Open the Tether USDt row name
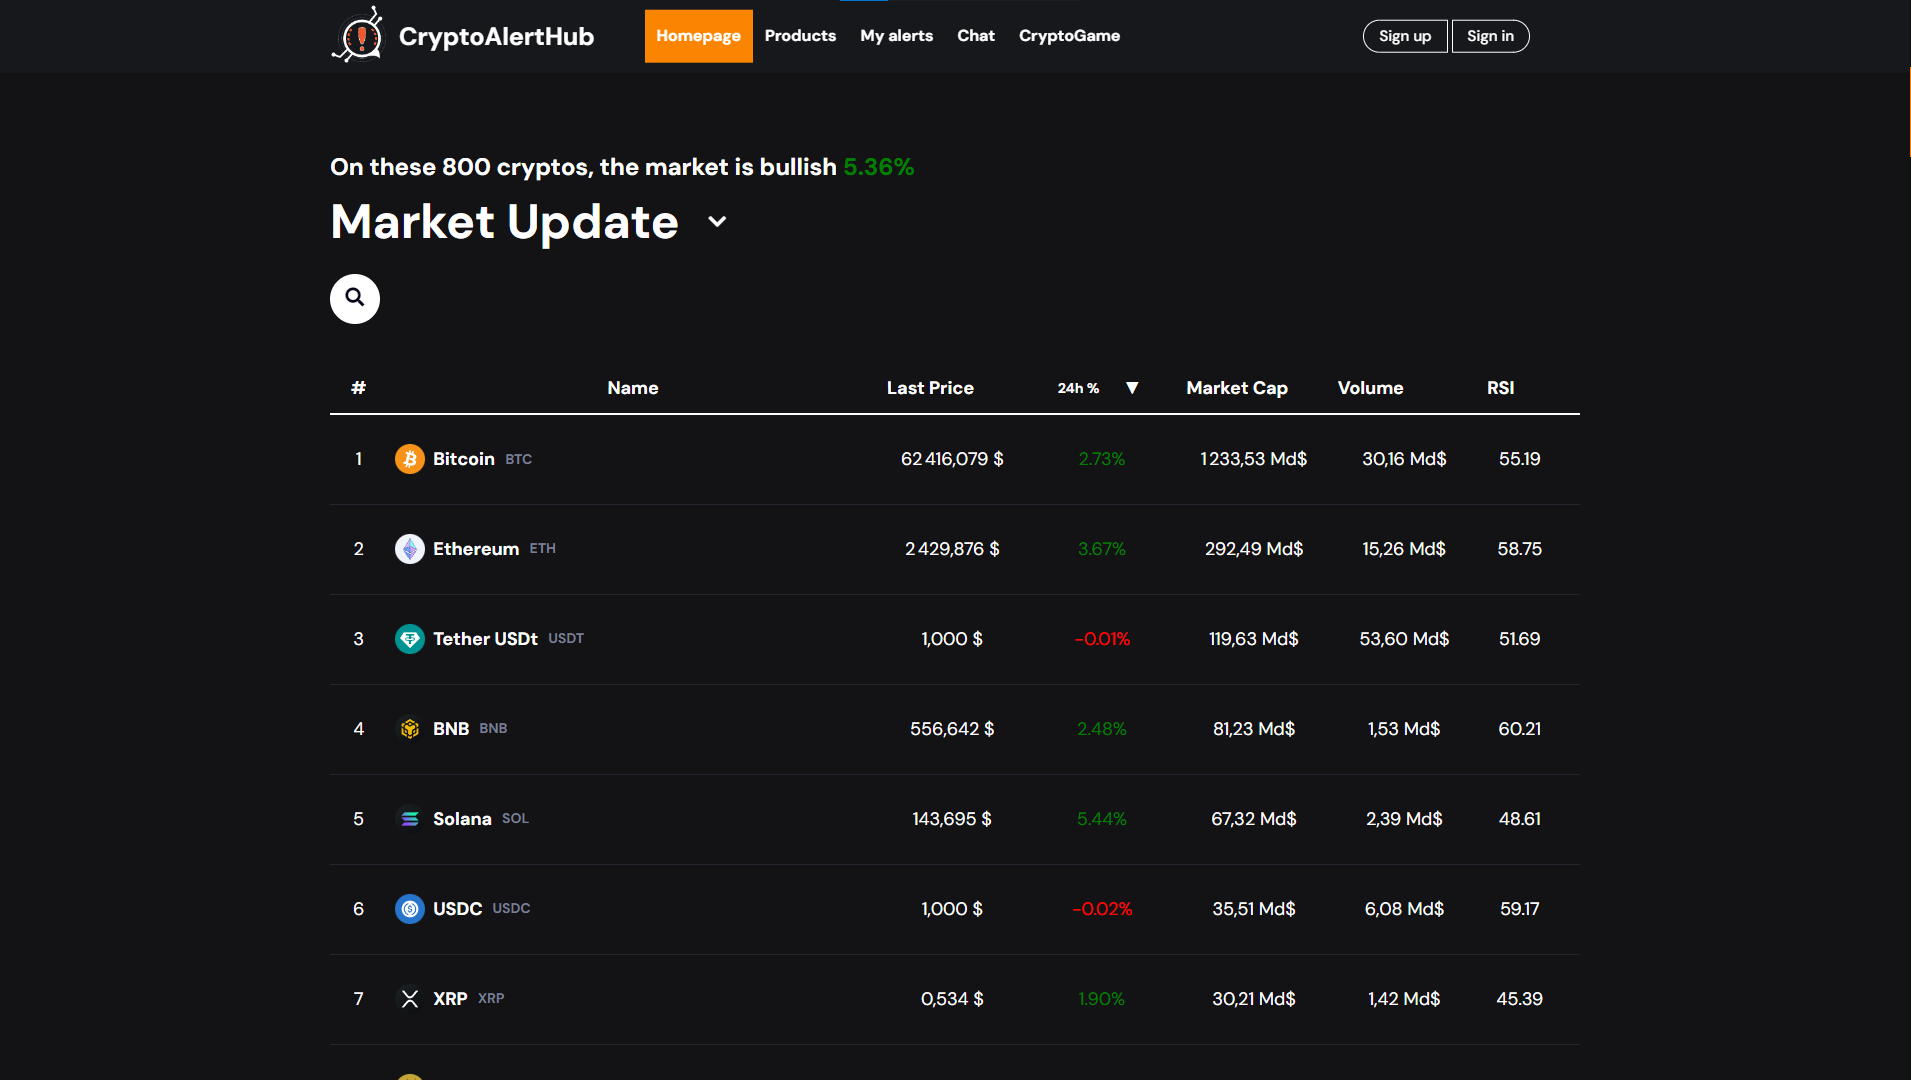This screenshot has width=1911, height=1080. click(x=485, y=639)
